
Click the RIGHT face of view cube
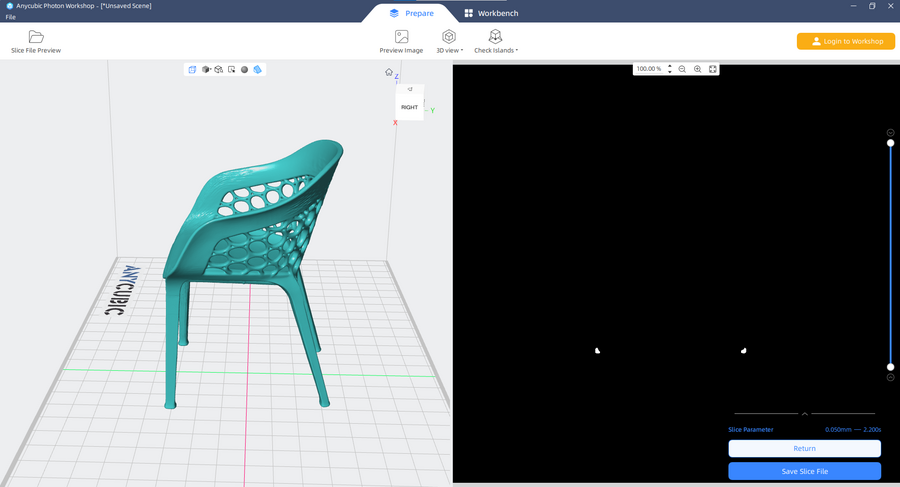(409, 107)
